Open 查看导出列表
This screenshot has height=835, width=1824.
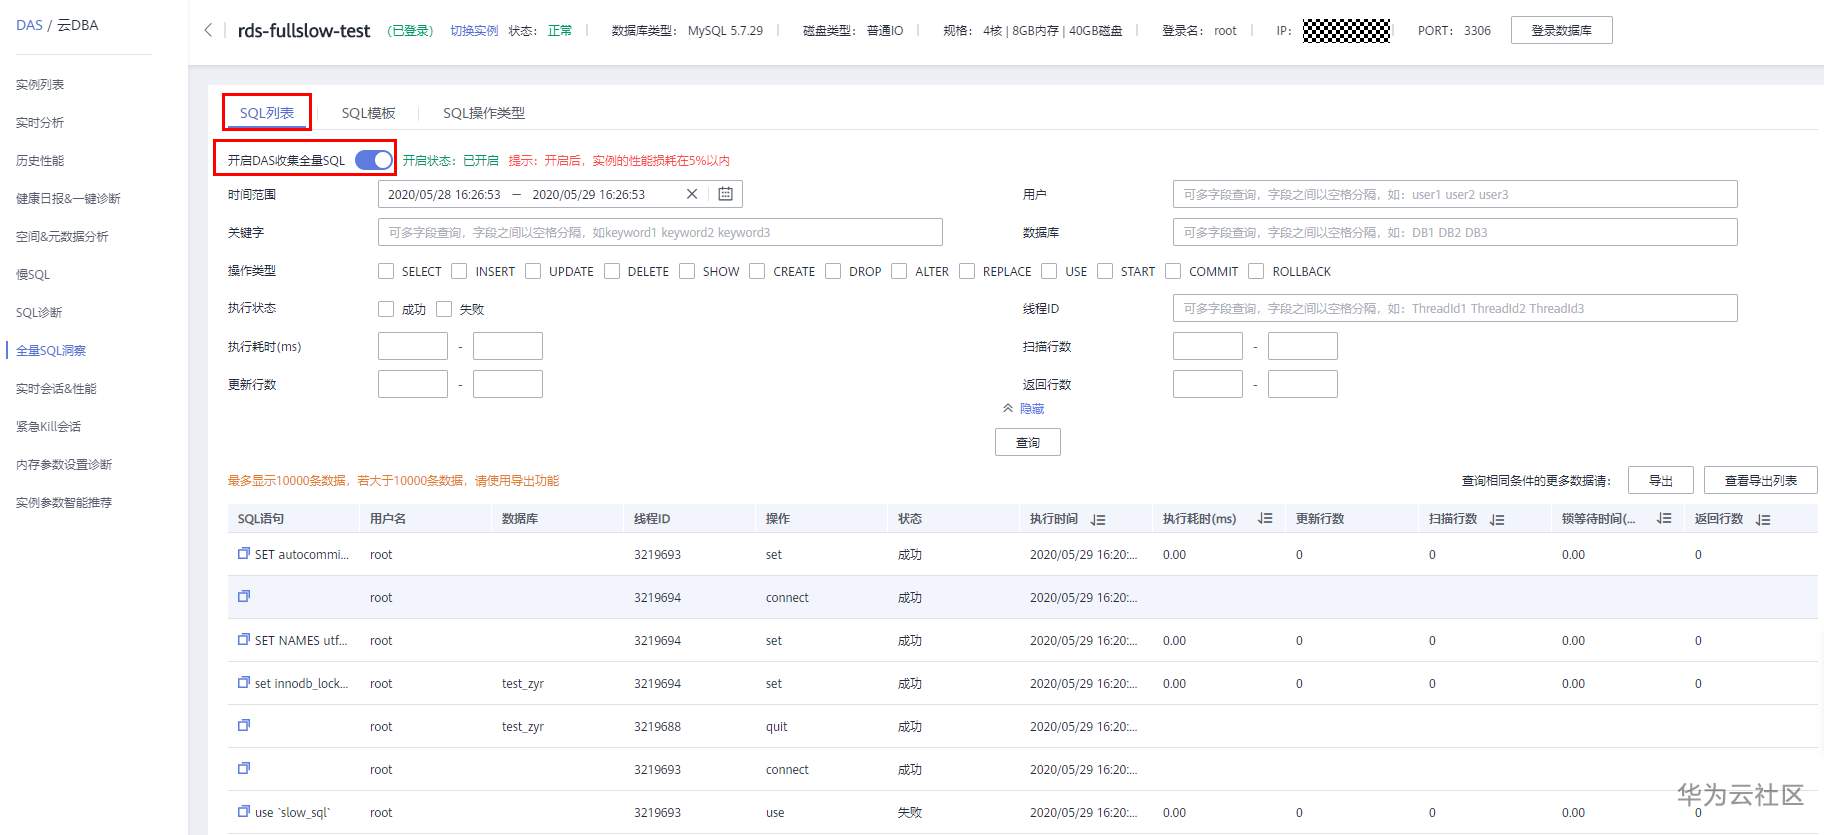point(1761,481)
